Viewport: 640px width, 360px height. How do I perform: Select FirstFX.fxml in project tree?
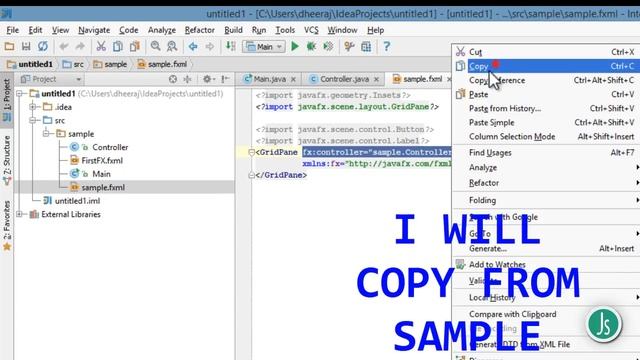(x=97, y=161)
